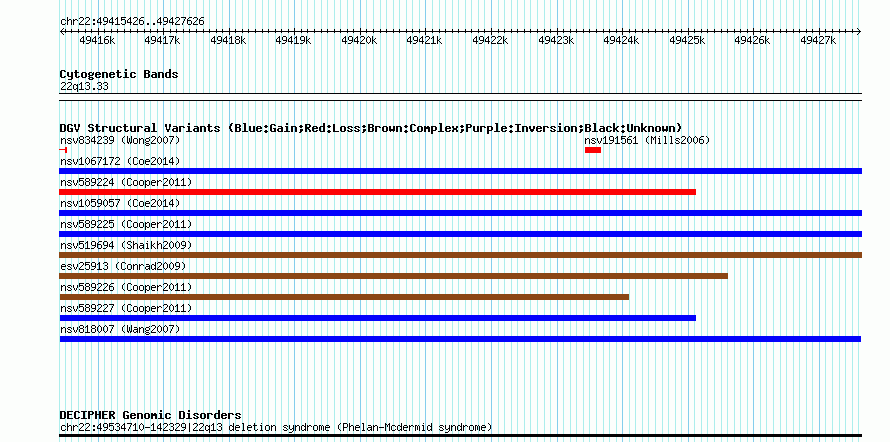Click the 49419k ruler tick label
The height and width of the screenshot is (442, 890).
click(293, 40)
